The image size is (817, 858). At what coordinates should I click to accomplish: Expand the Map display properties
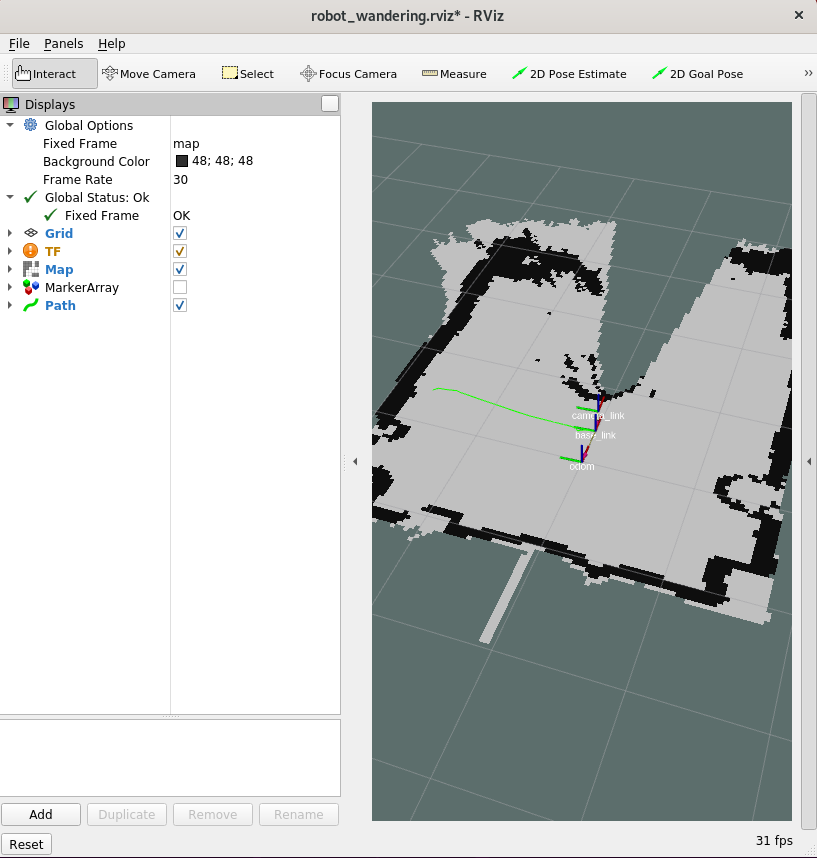coord(10,270)
